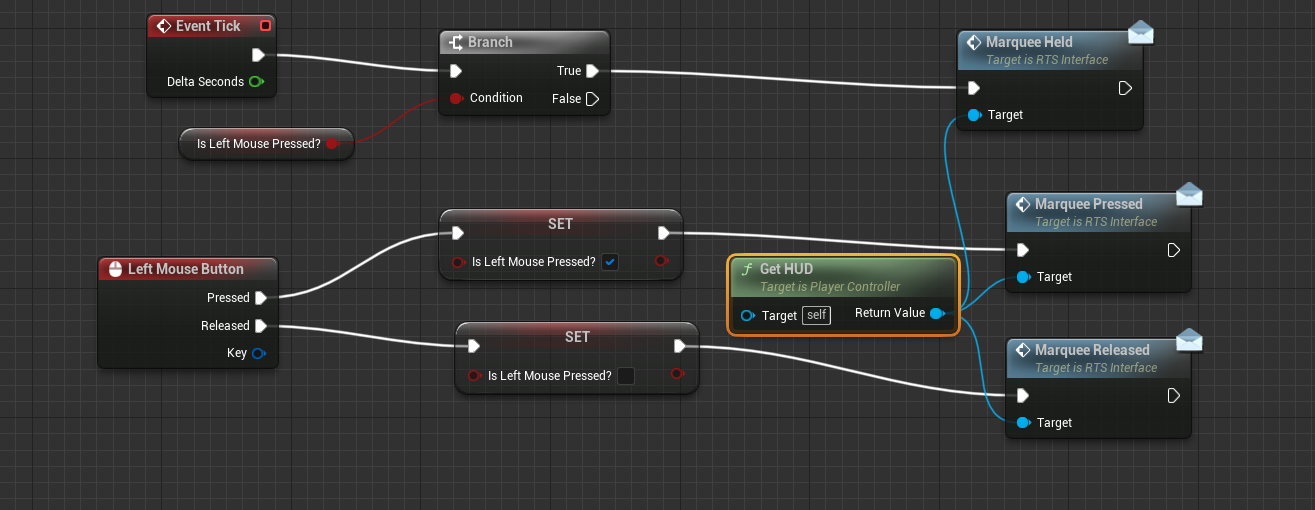
Task: Click Marquee Pressed execution output pin
Action: coord(1174,250)
